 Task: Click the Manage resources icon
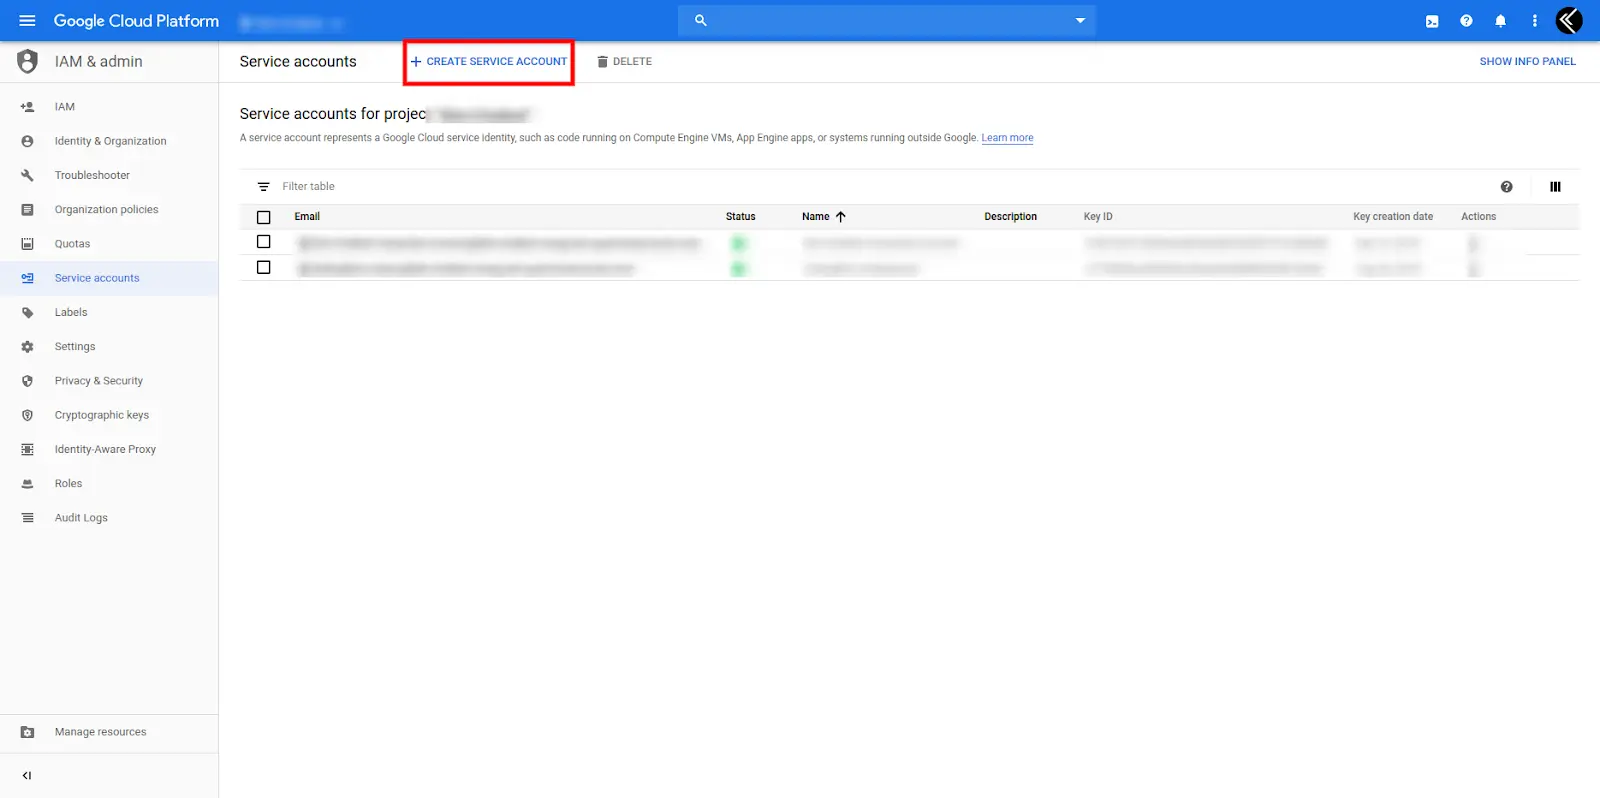coord(27,732)
